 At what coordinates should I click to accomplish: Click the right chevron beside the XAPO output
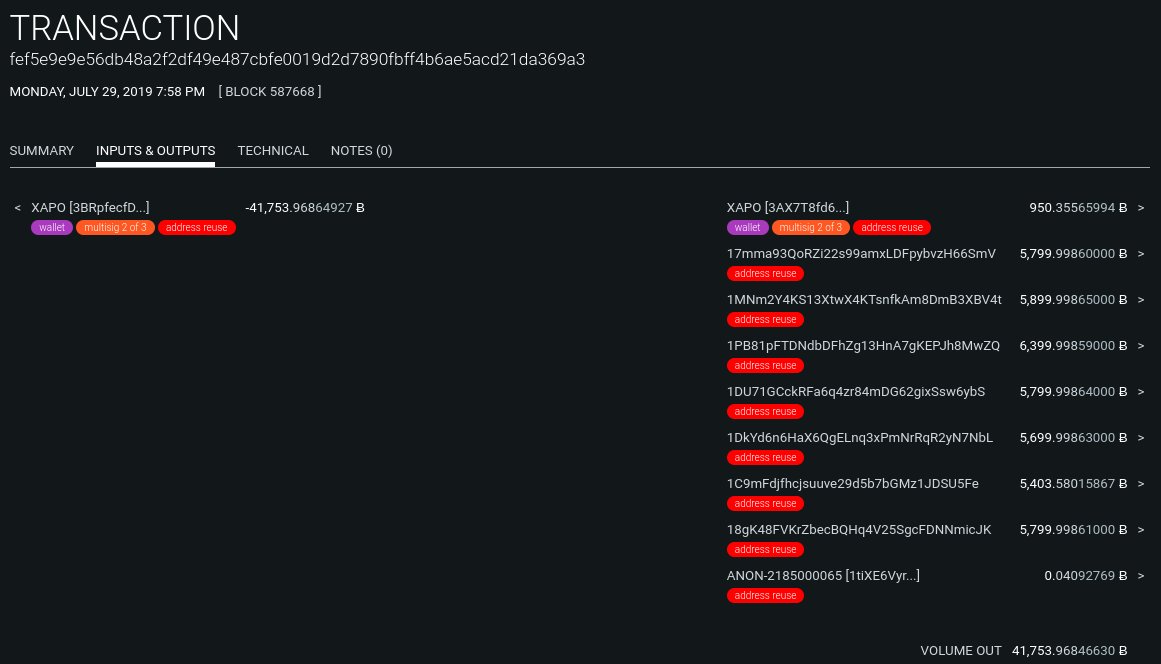click(x=1140, y=207)
